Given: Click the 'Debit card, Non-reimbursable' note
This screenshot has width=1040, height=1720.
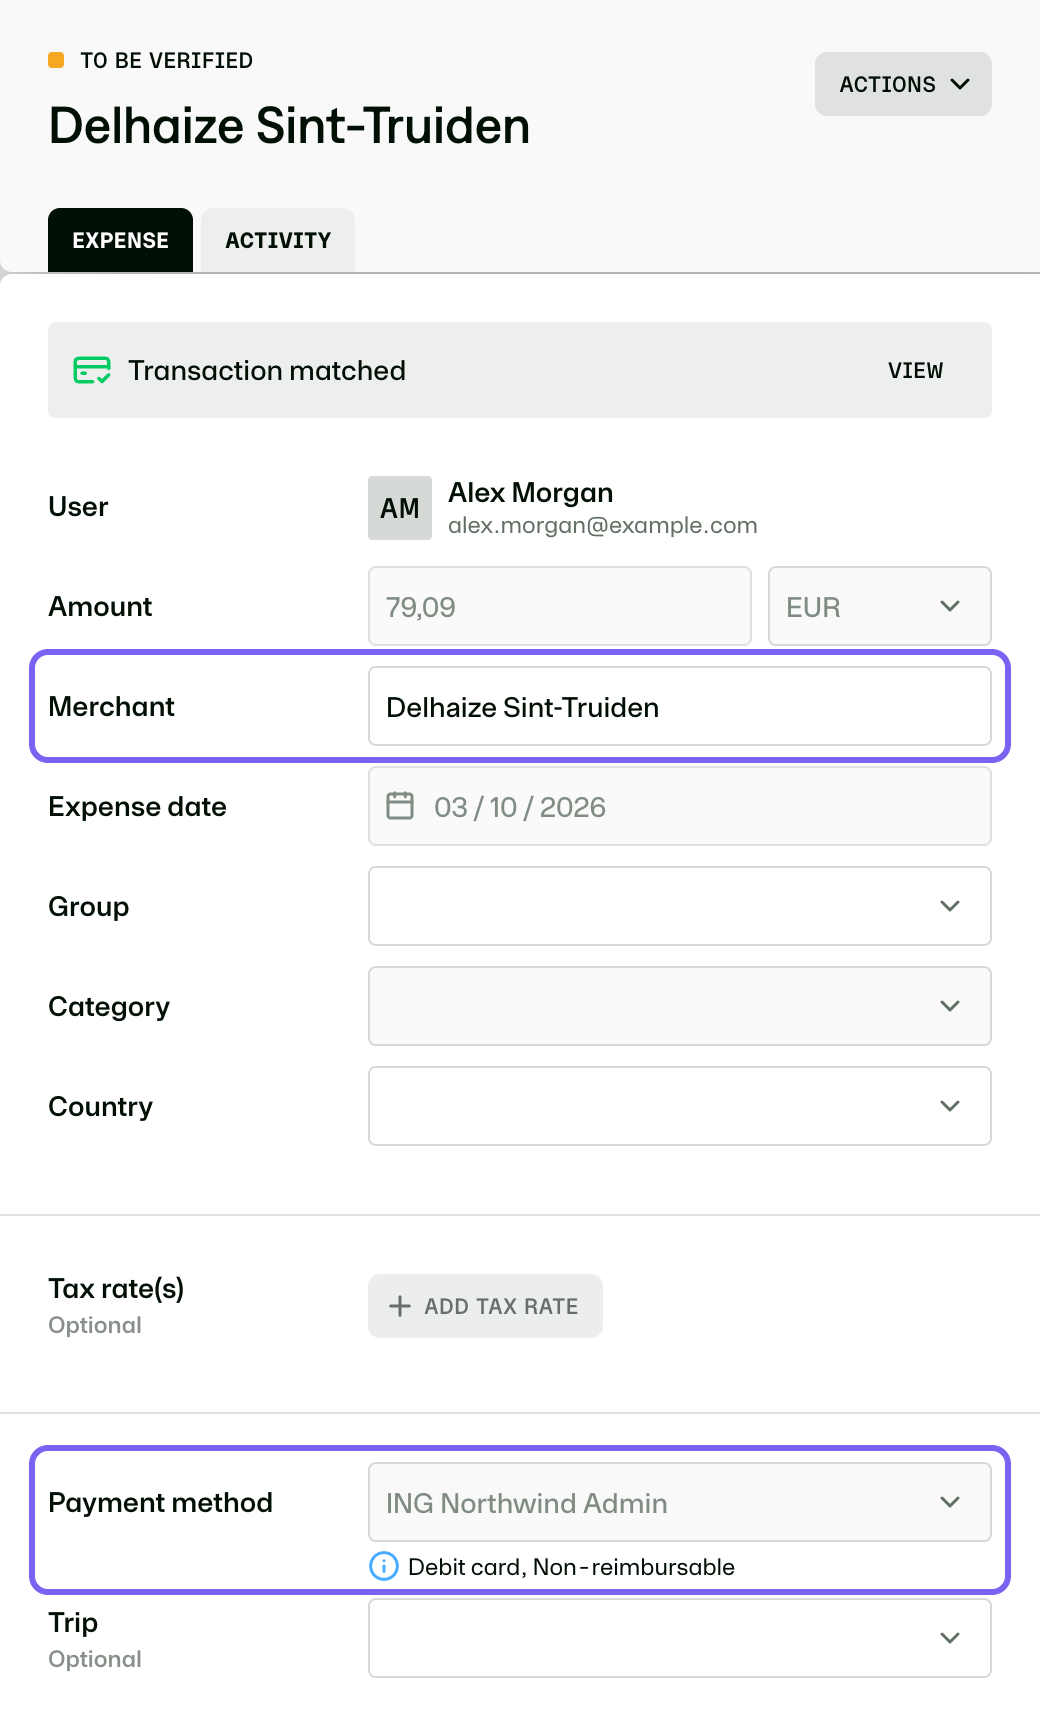Looking at the screenshot, I should click(571, 1567).
